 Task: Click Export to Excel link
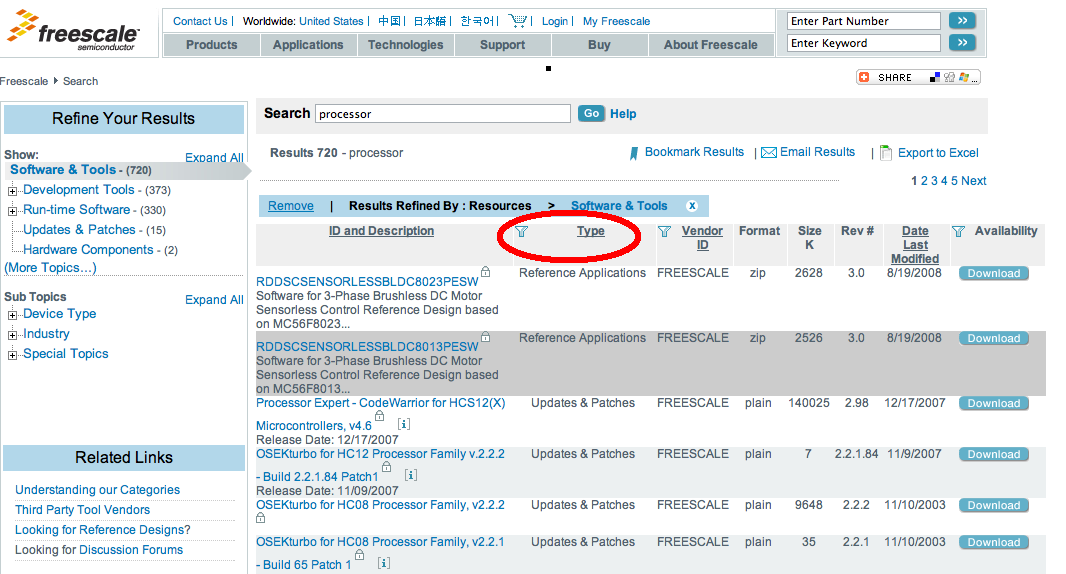(938, 153)
